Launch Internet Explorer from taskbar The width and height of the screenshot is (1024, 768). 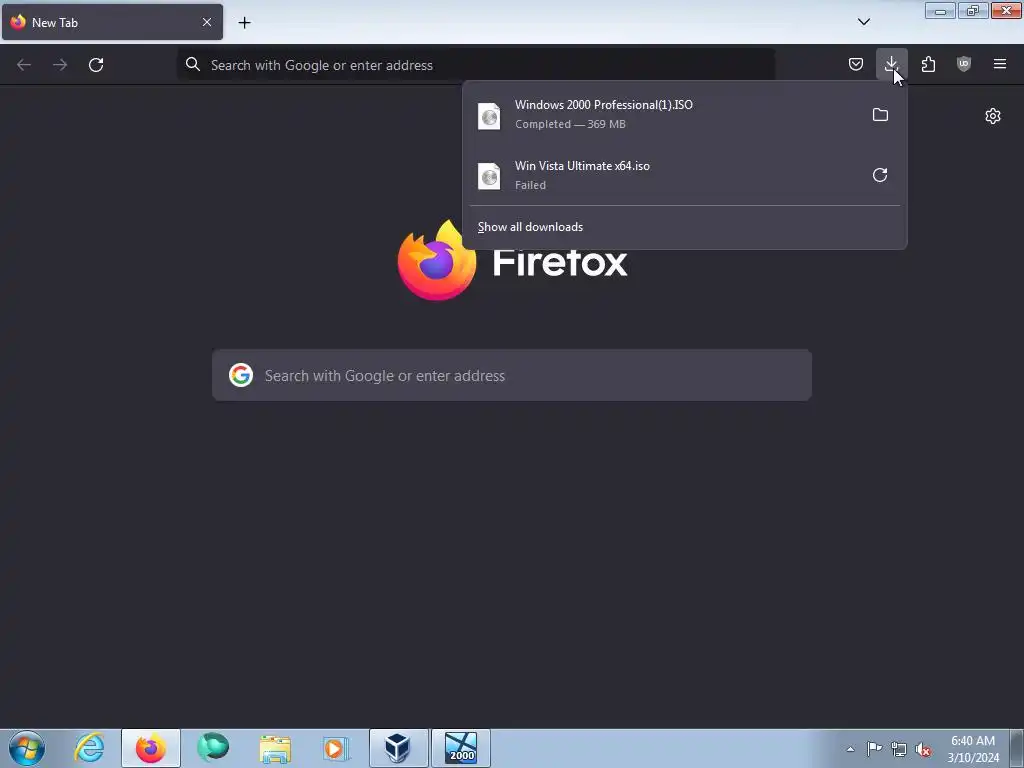[89, 748]
